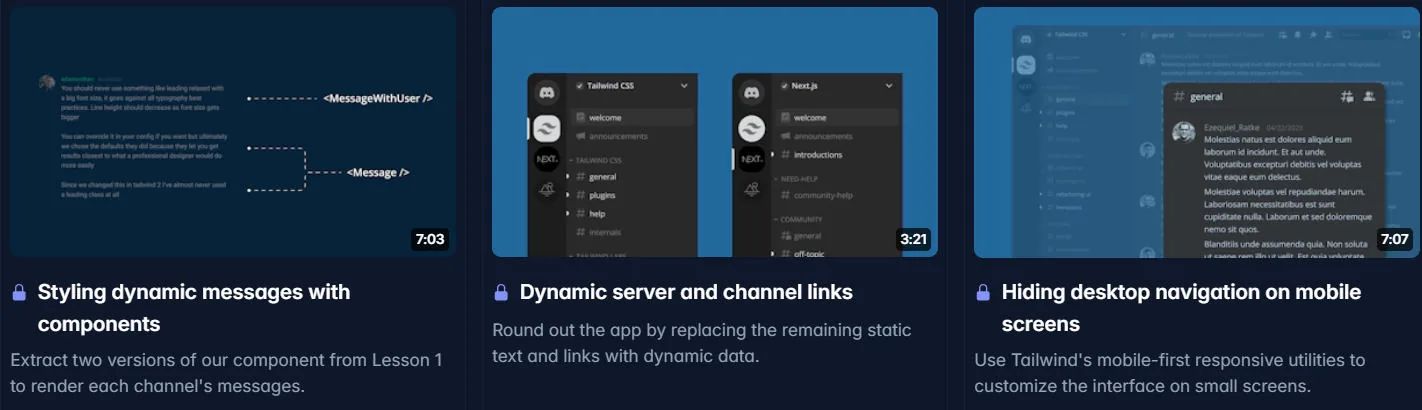
Task: Click the 7:03 duration badge
Action: tap(430, 240)
